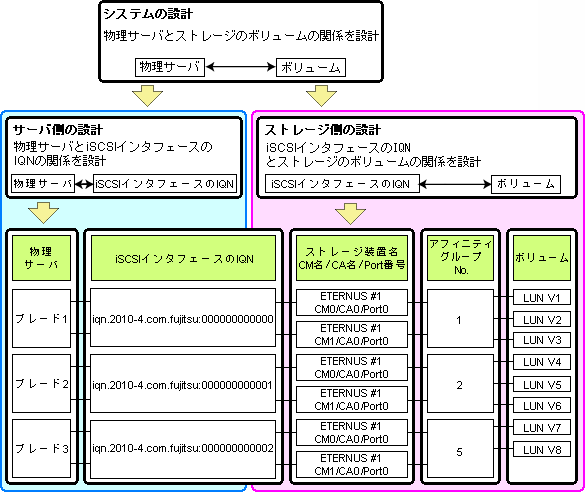Select the LUN V7 volume
The width and height of the screenshot is (585, 492).
(542, 427)
